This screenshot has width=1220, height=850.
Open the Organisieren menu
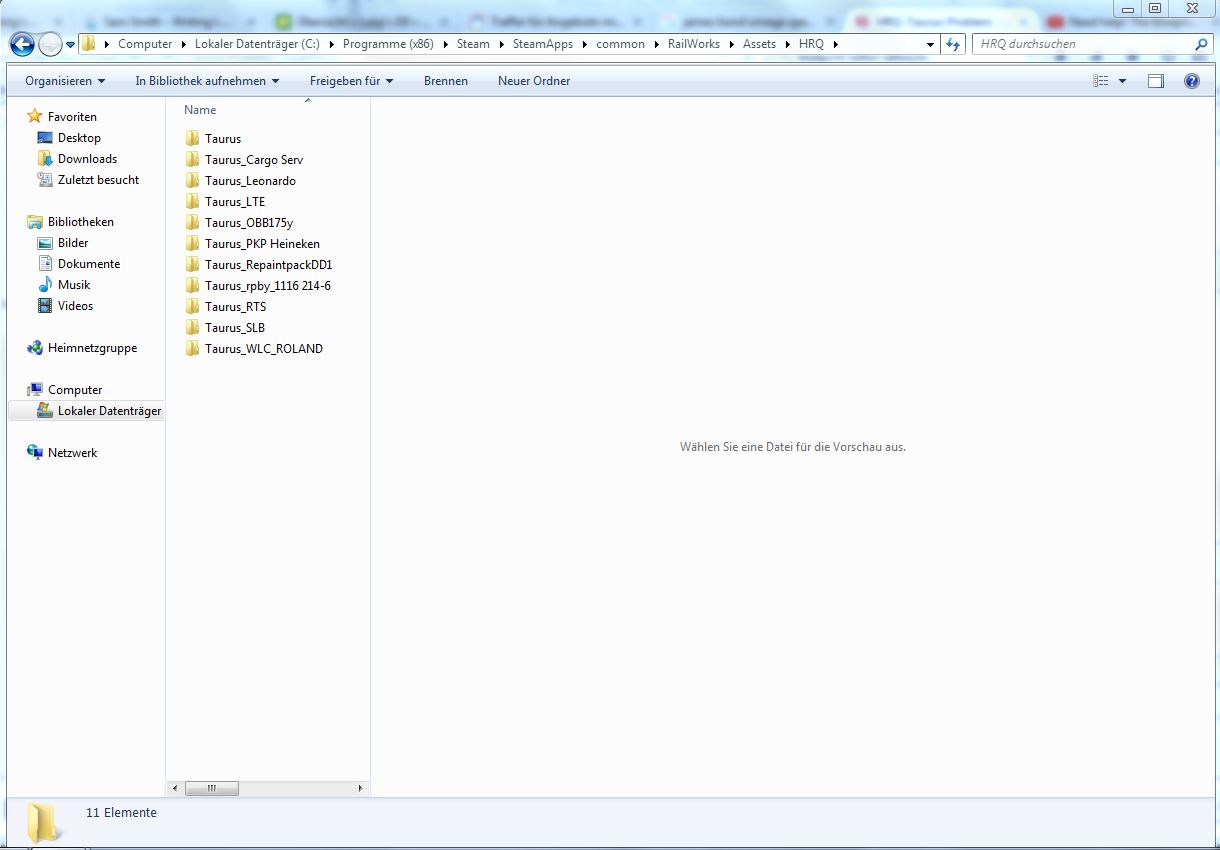click(65, 81)
